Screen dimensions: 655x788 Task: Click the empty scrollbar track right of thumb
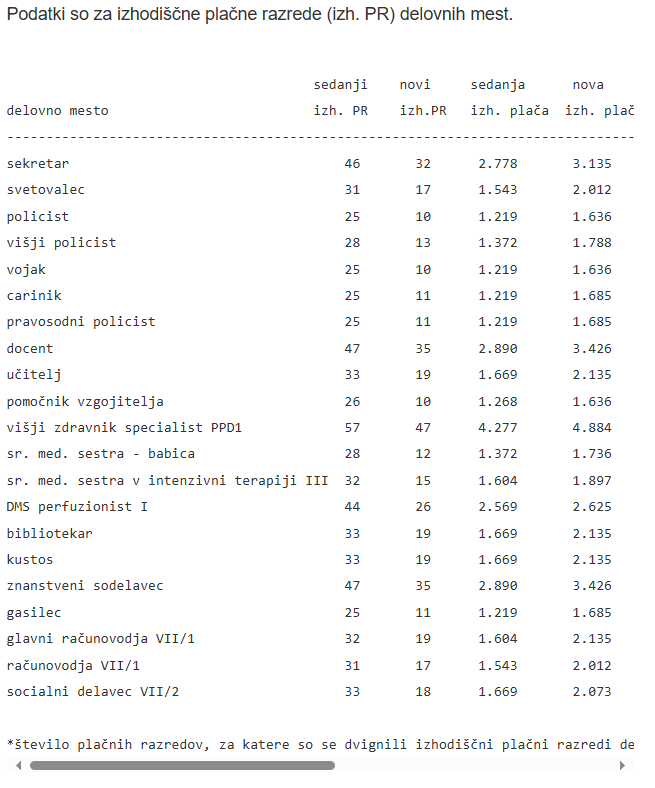[475, 765]
